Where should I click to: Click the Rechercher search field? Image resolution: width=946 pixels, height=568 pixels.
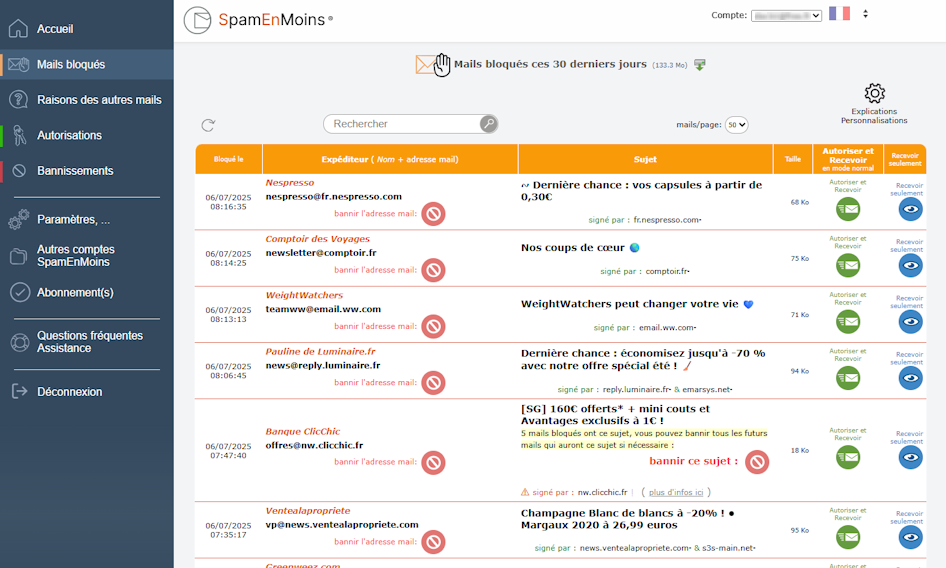tap(403, 124)
